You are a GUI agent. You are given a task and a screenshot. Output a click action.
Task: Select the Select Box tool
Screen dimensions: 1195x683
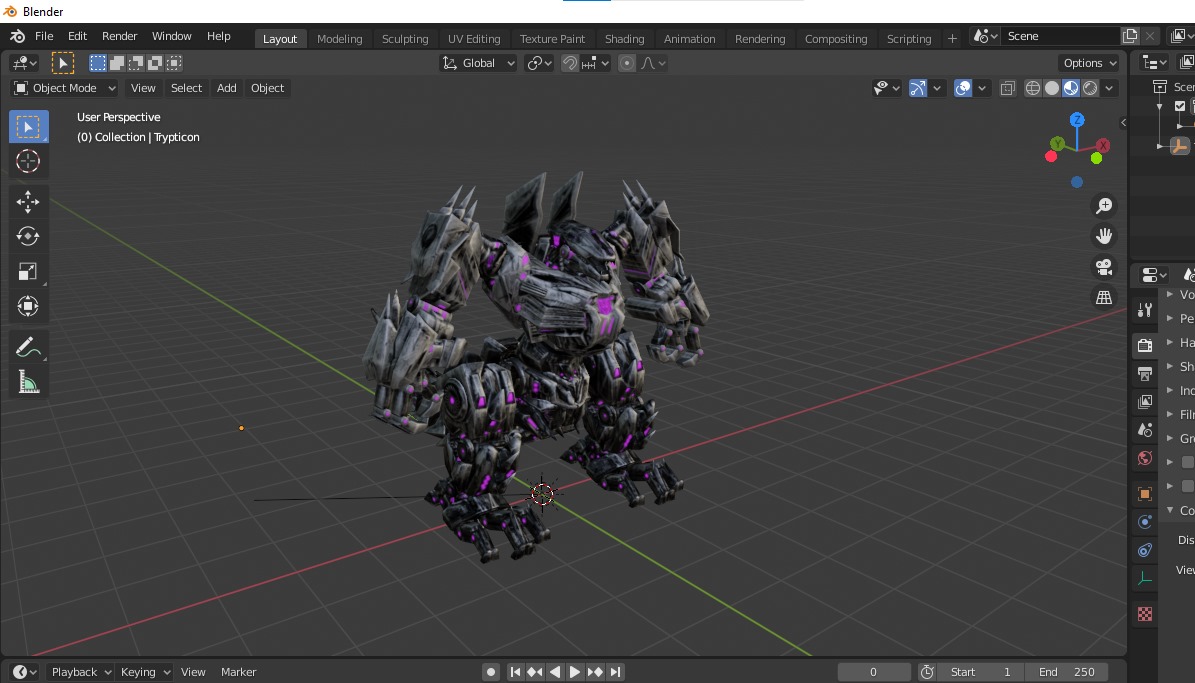point(28,127)
